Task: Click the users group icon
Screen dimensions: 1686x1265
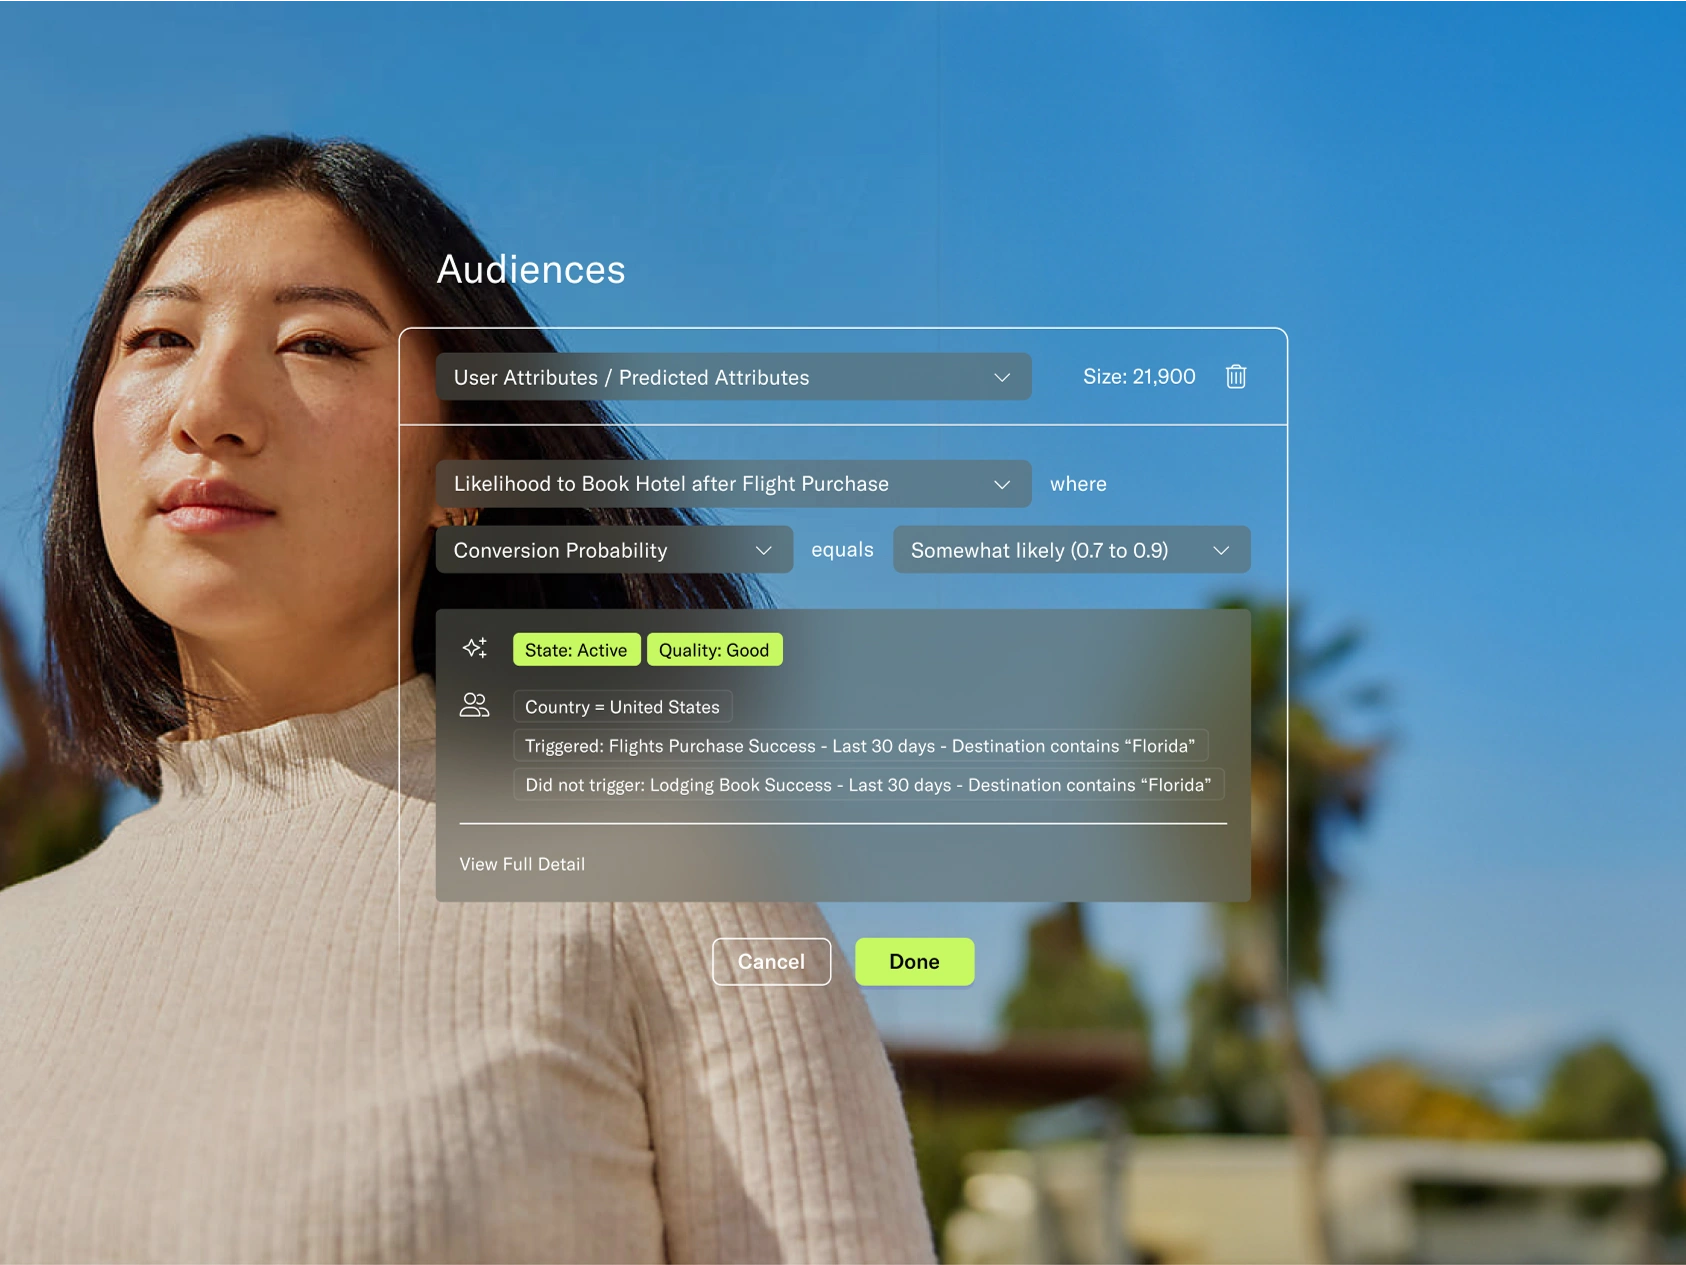Action: 474,705
